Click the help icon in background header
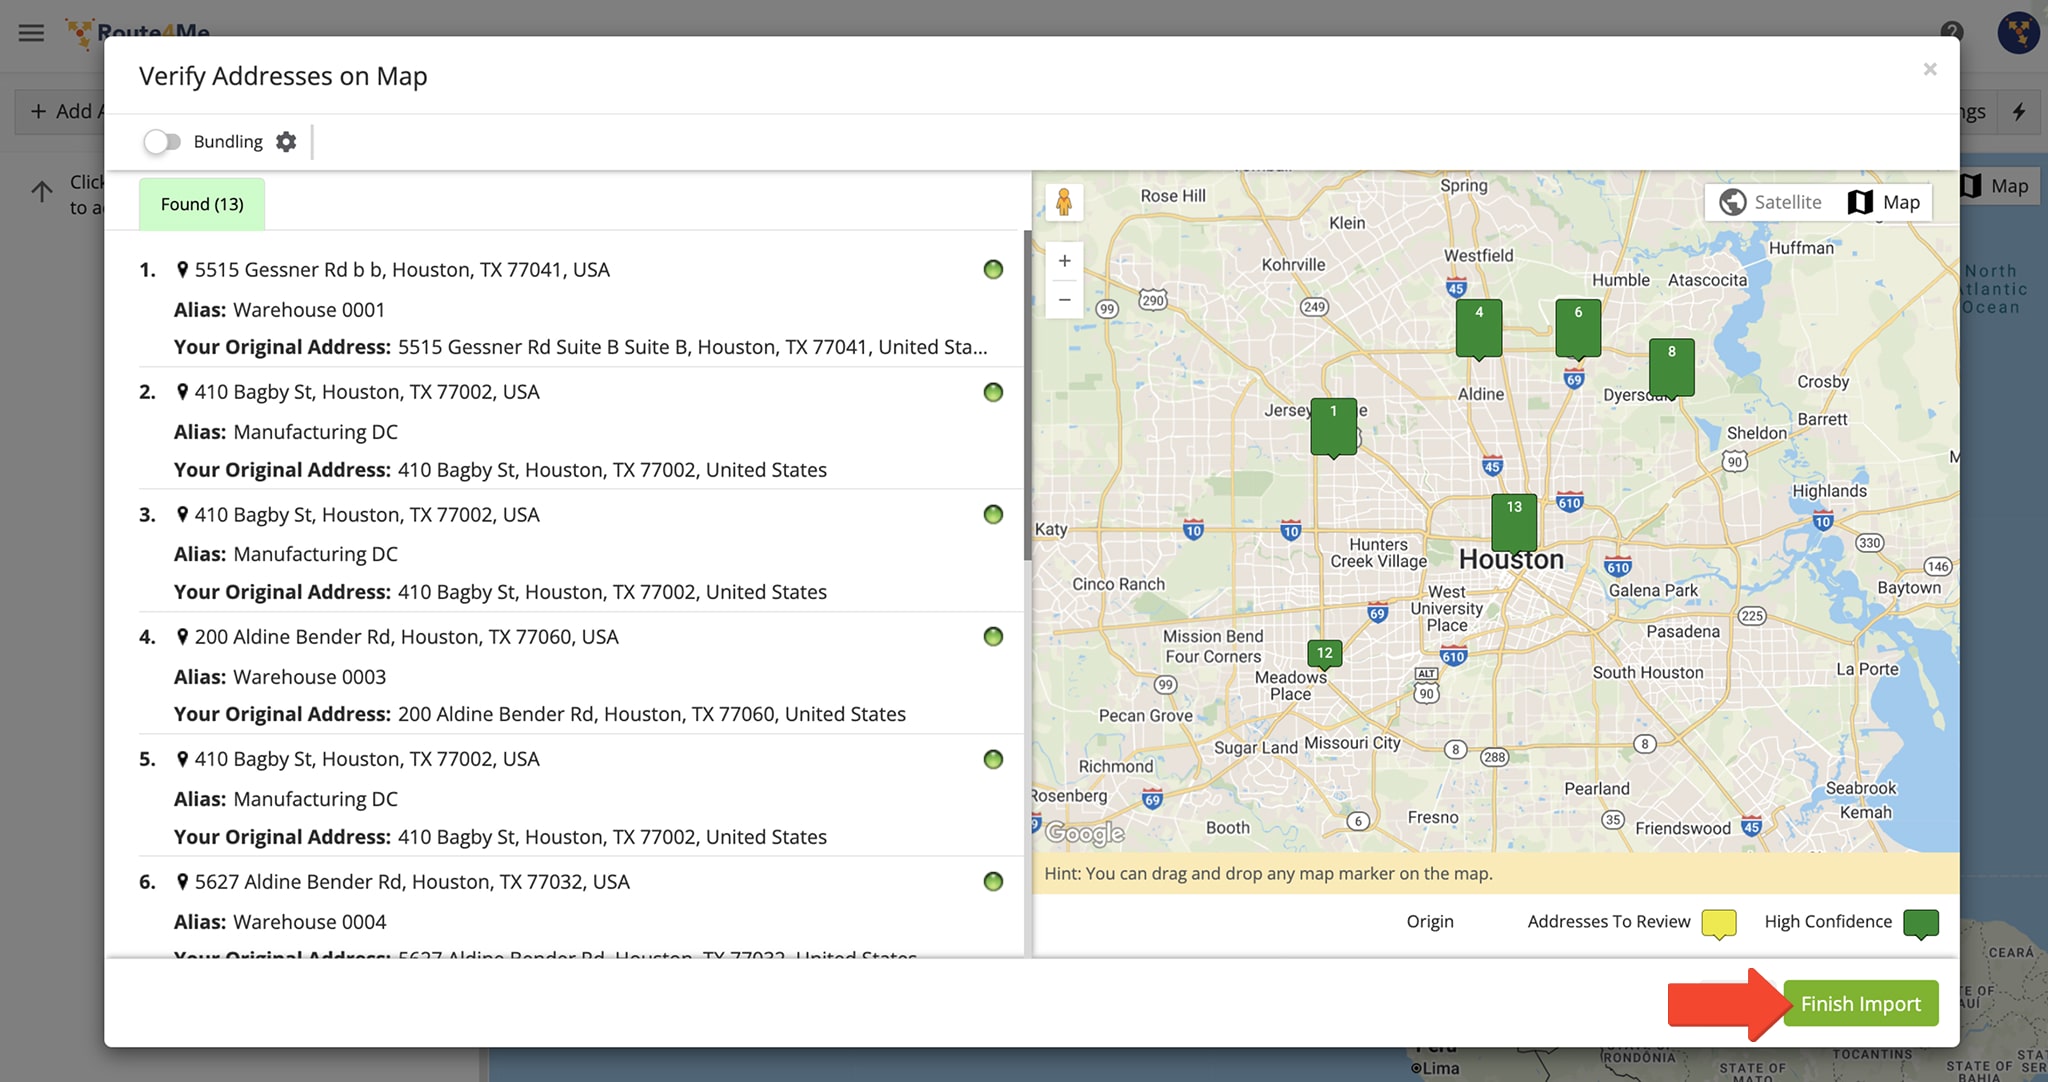This screenshot has height=1082, width=2048. [1951, 31]
